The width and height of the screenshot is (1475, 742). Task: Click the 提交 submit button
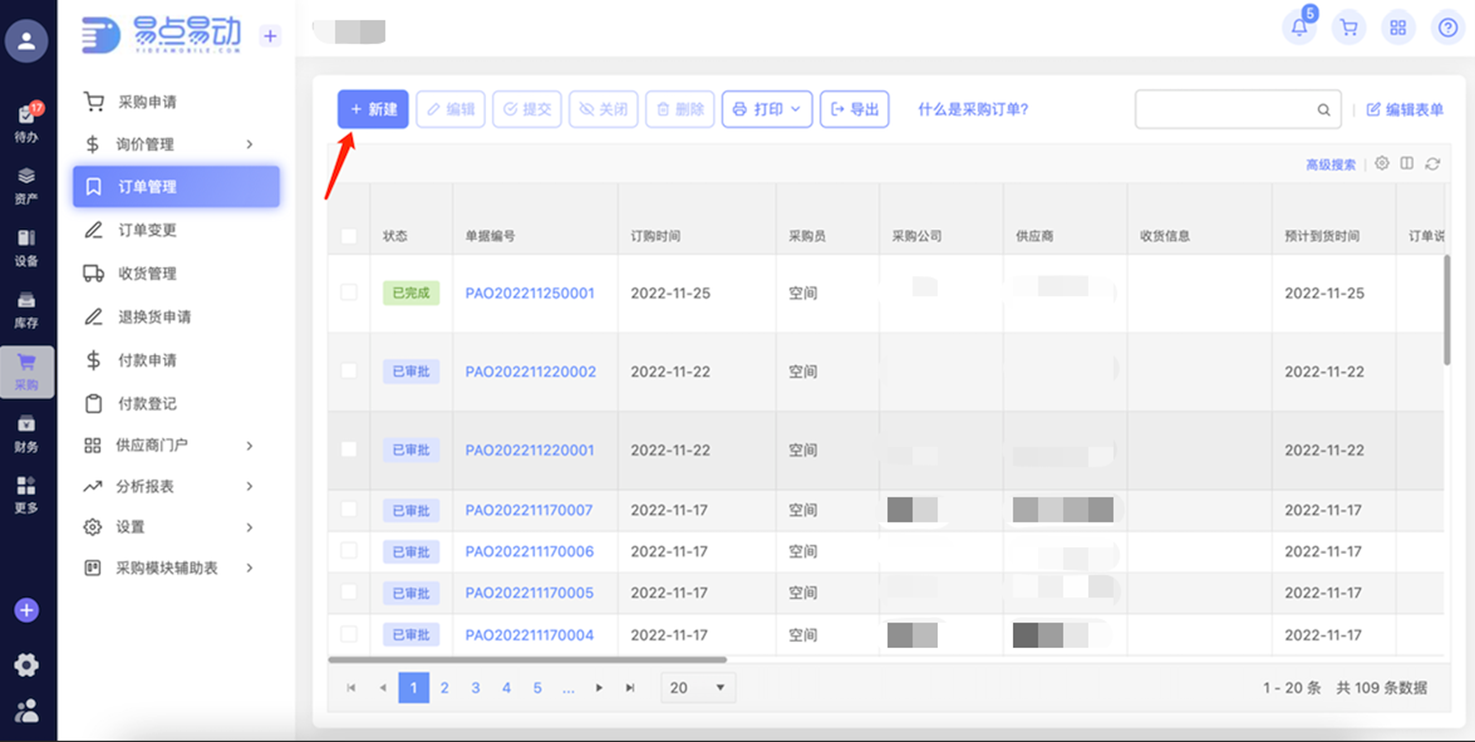(x=527, y=109)
